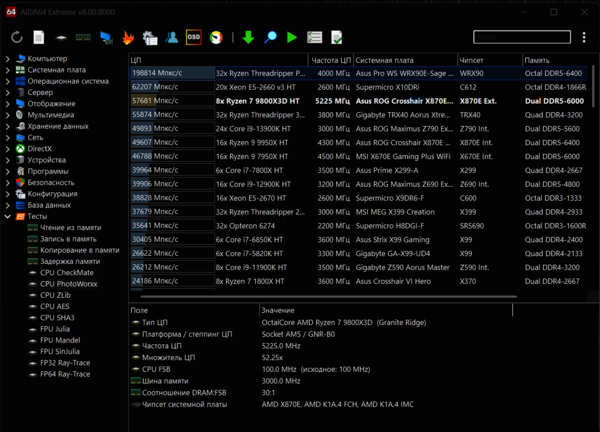This screenshot has height=432, width=600.
Task: Open CPU CheckMate benchmark
Action: point(67,273)
